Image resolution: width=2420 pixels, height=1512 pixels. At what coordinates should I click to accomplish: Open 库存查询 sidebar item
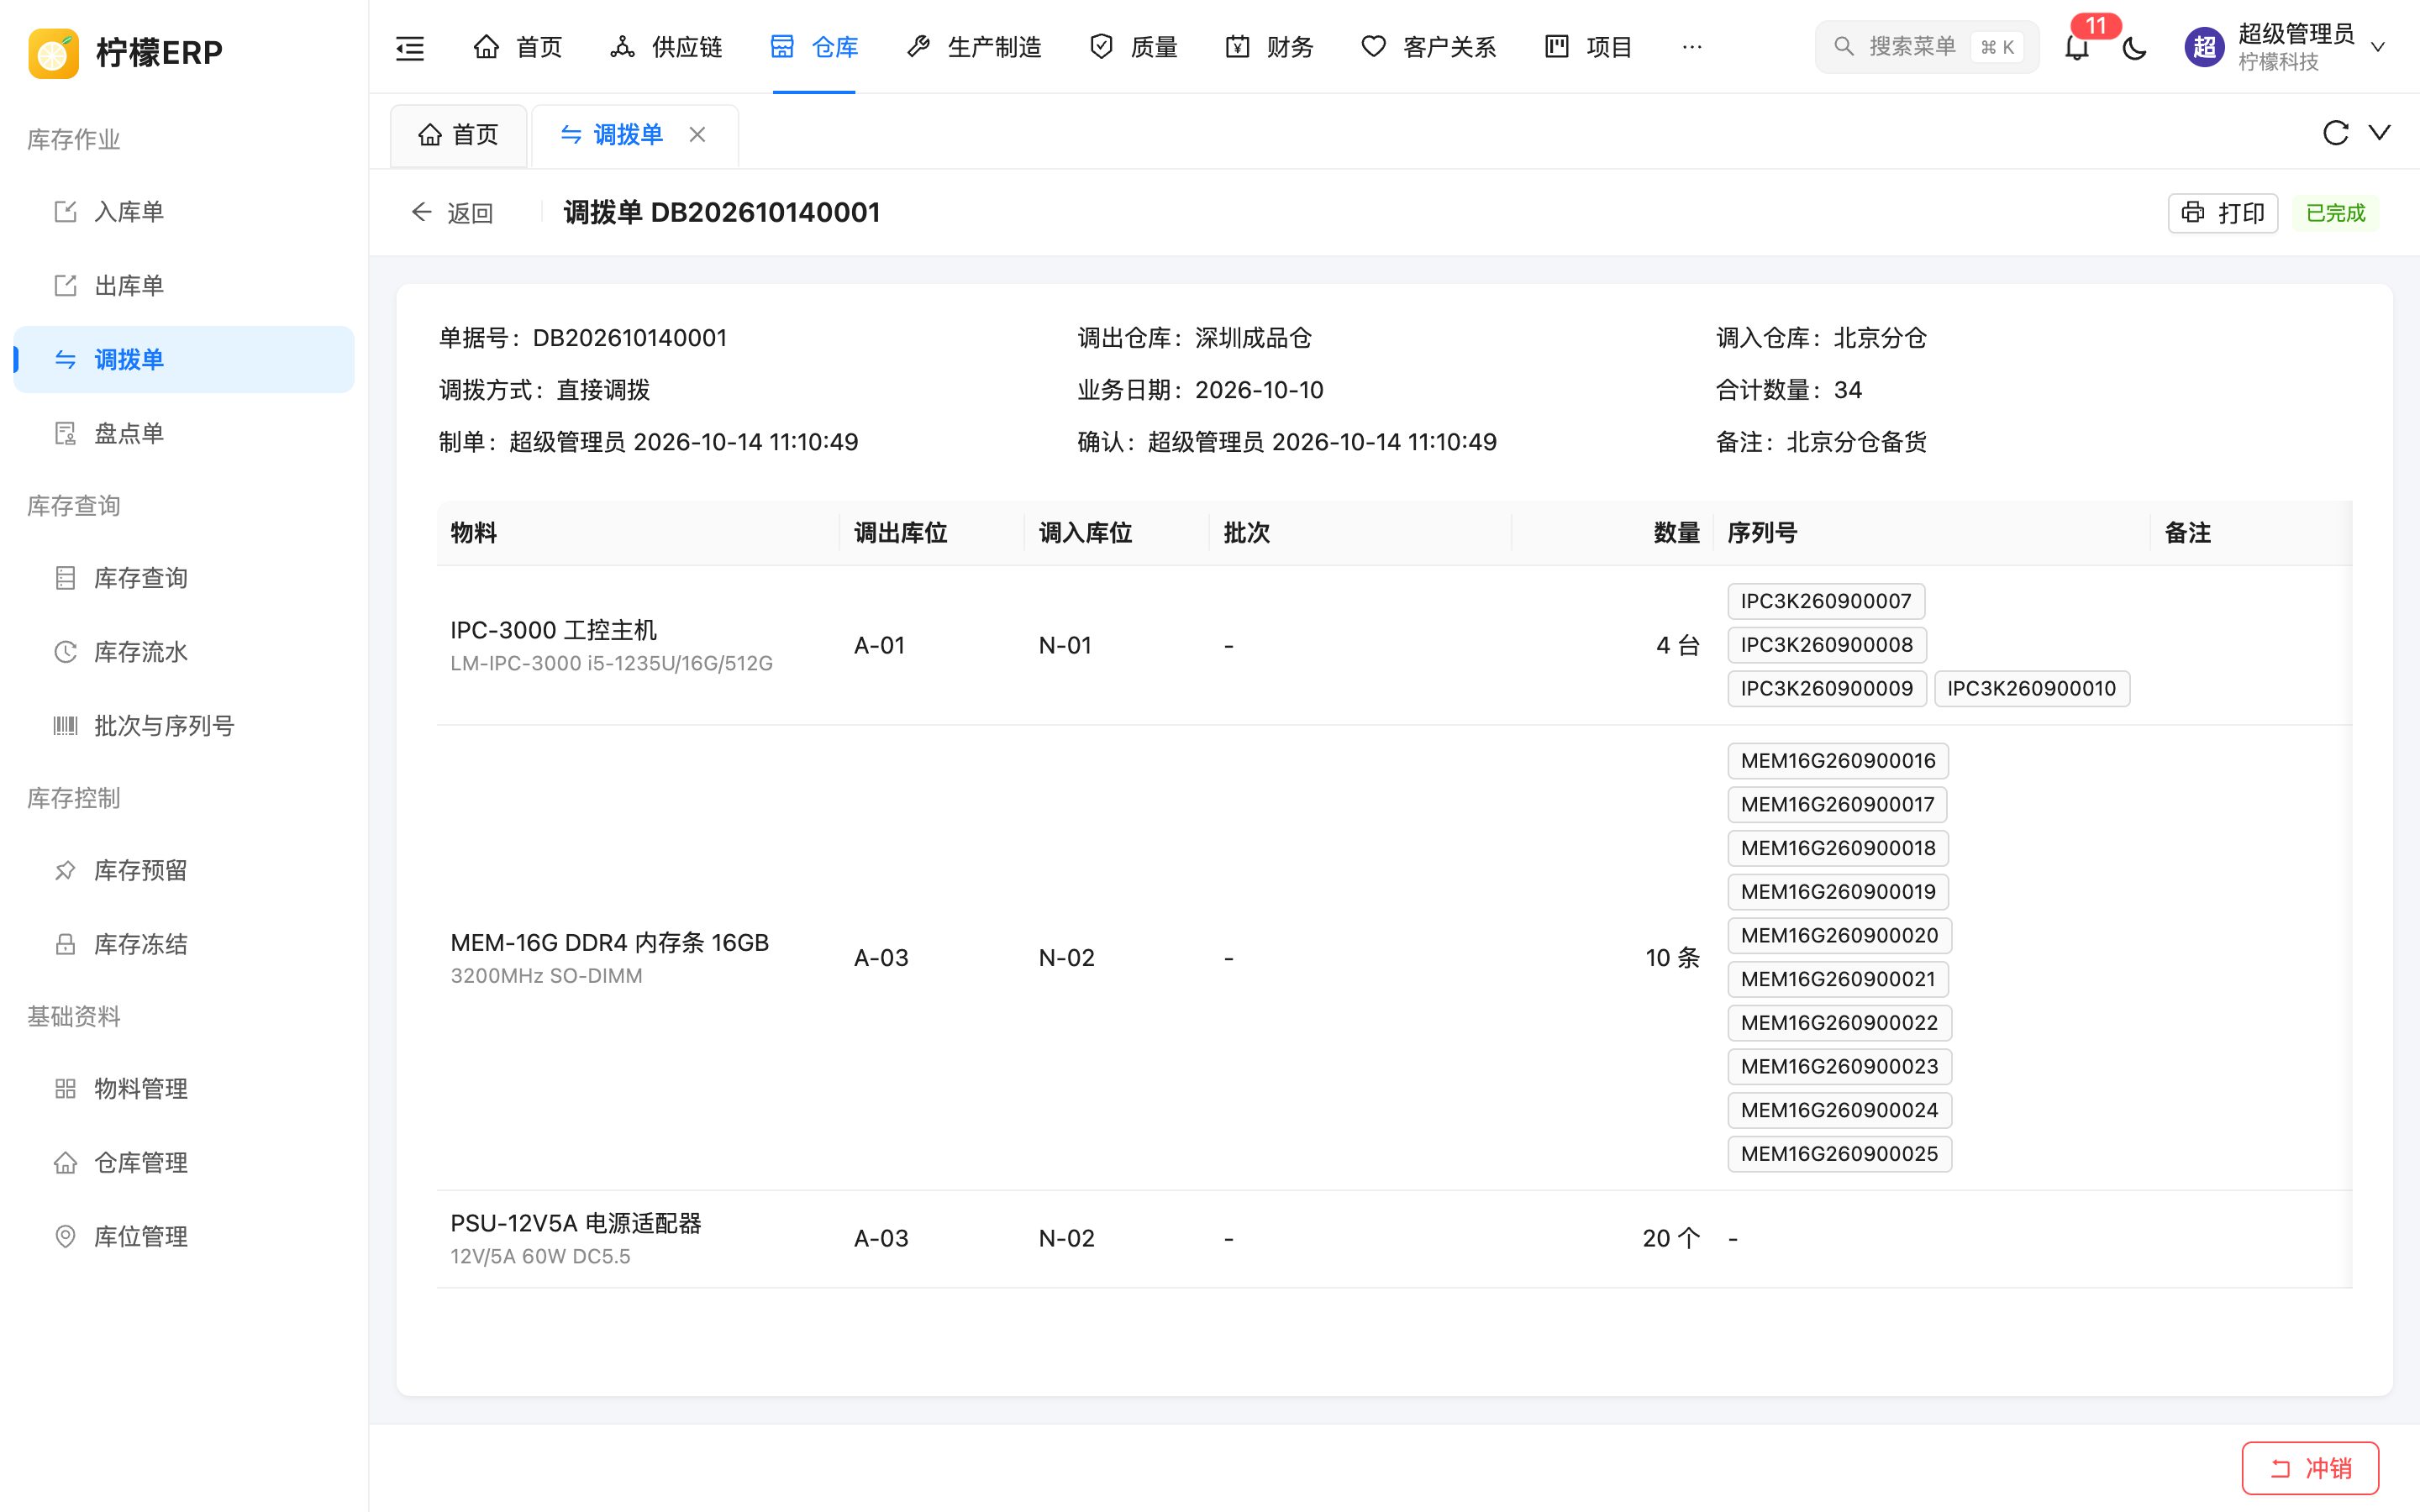coord(184,578)
